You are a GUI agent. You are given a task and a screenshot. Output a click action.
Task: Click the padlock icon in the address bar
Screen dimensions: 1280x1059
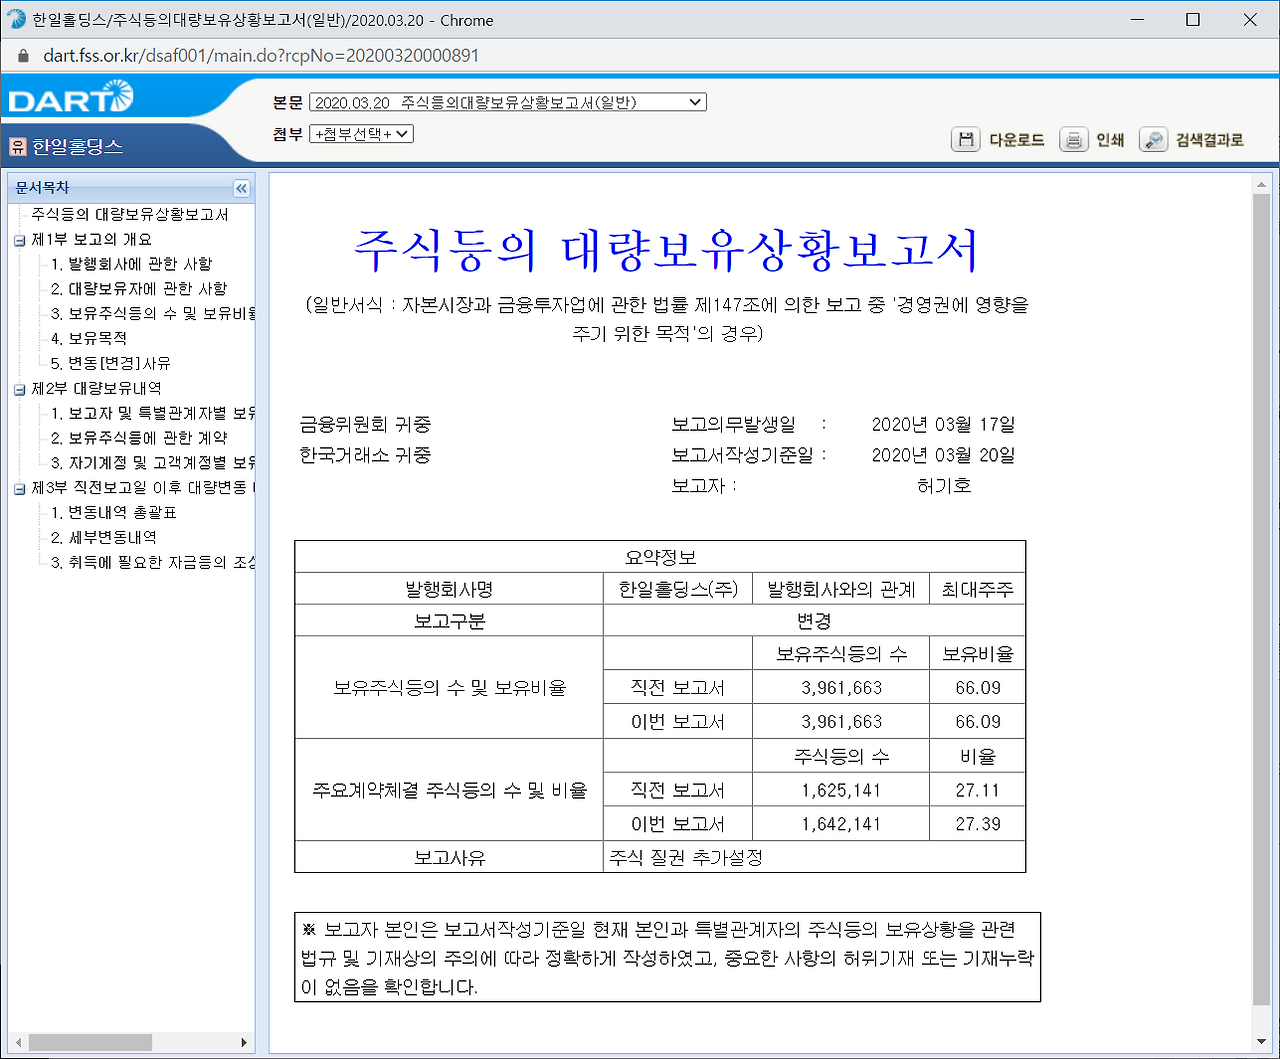[22, 56]
